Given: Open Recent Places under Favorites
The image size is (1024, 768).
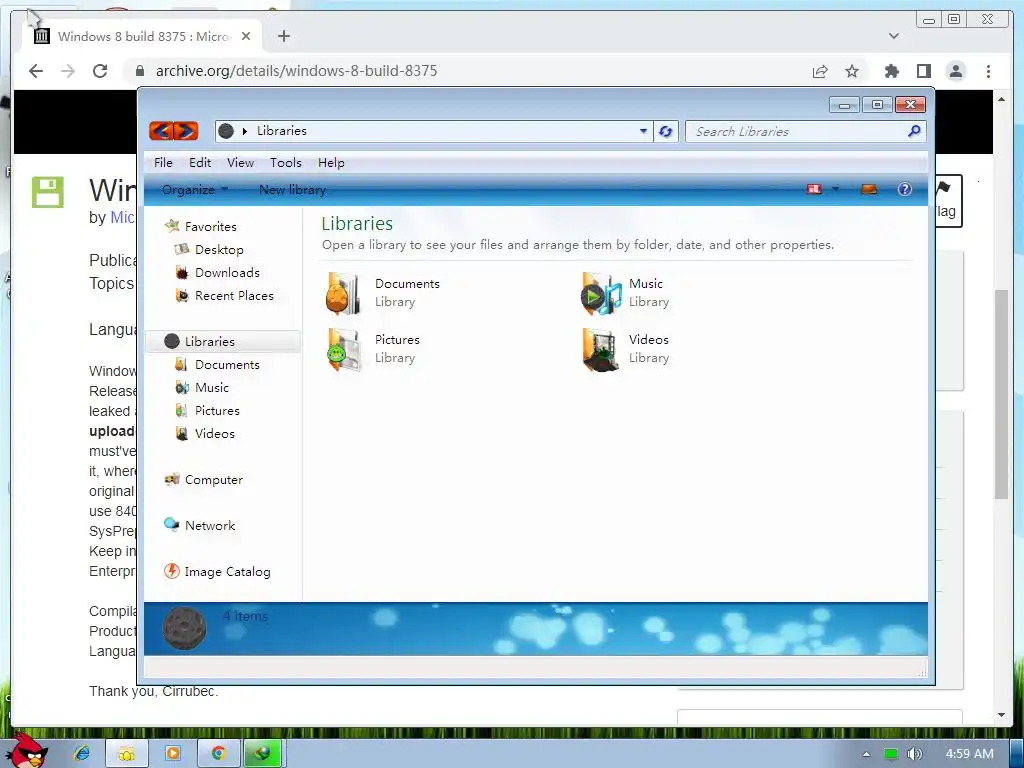Looking at the screenshot, I should click(225, 295).
